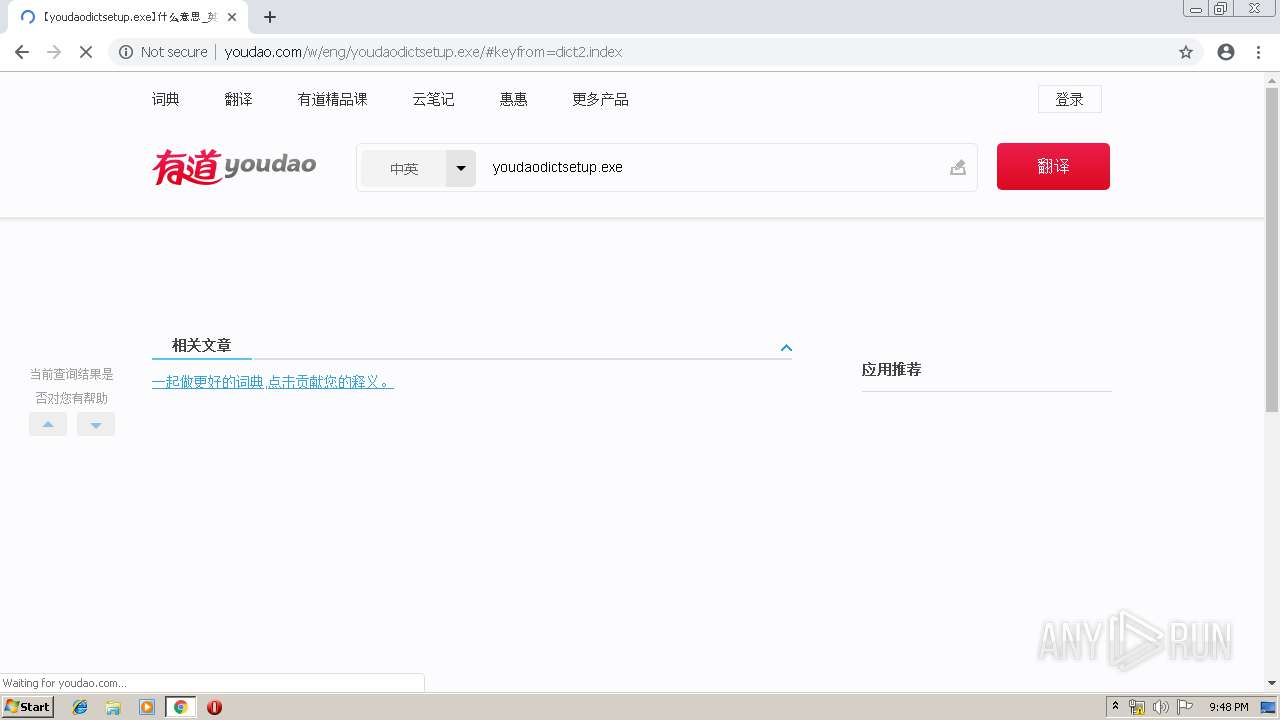Go back to the previous page
The height and width of the screenshot is (720, 1280).
[x=22, y=52]
